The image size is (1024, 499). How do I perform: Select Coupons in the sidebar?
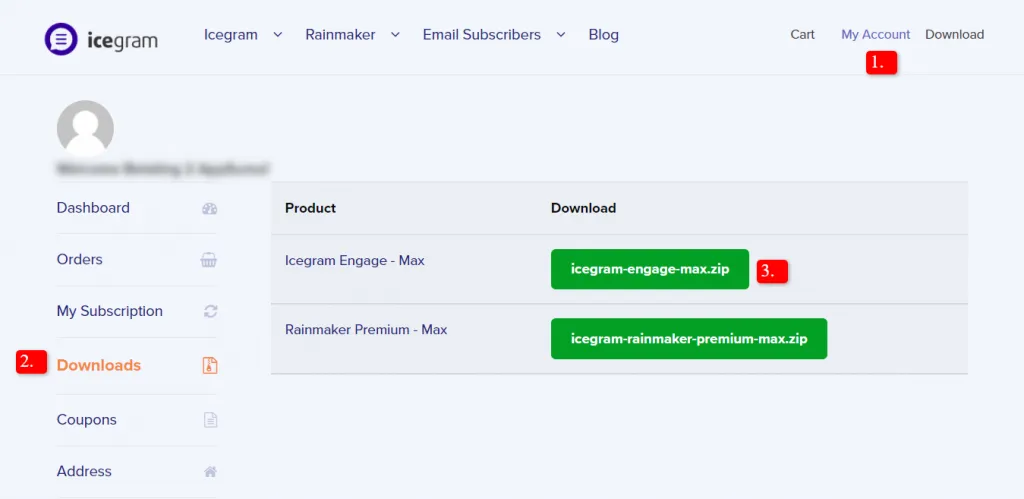[x=87, y=419]
